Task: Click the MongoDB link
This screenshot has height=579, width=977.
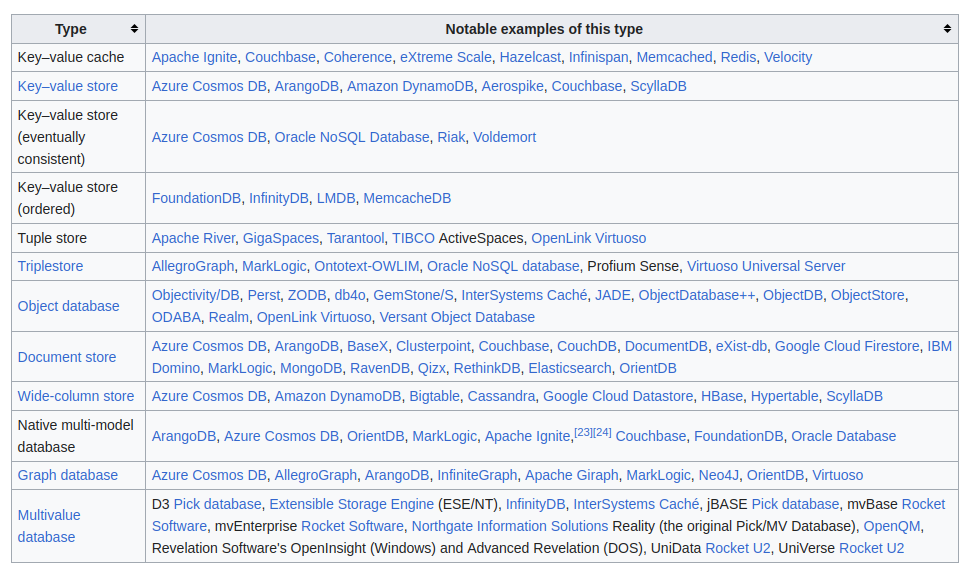Action: pos(311,368)
